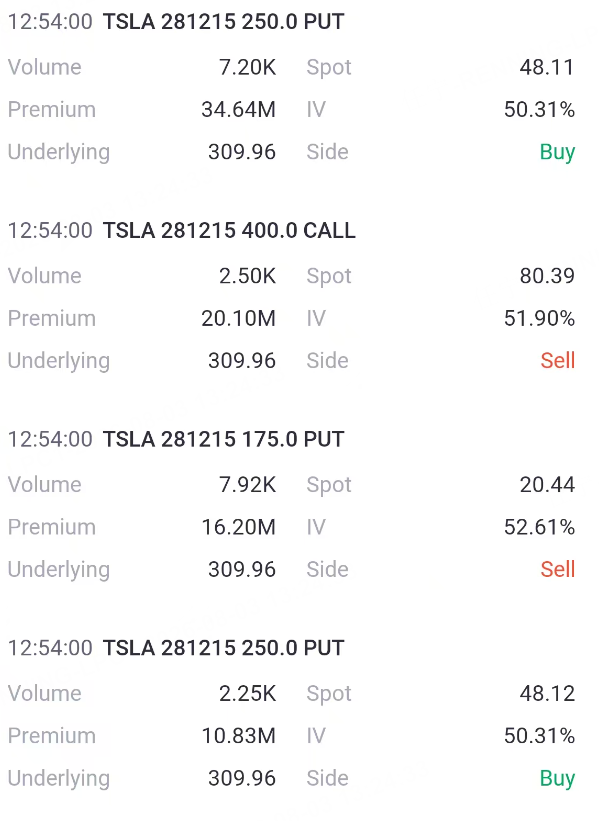
Task: Click the green Buy label with spot 48.11
Action: (x=557, y=152)
